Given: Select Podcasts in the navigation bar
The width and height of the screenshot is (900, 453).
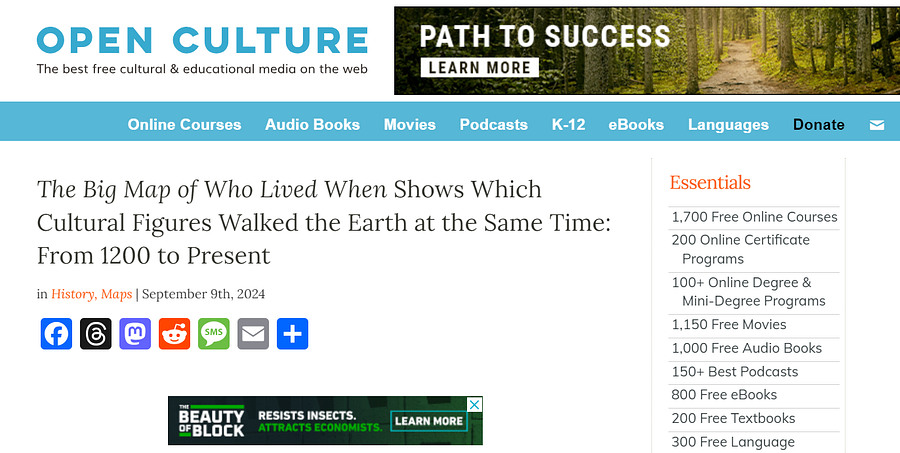Looking at the screenshot, I should pos(494,125).
